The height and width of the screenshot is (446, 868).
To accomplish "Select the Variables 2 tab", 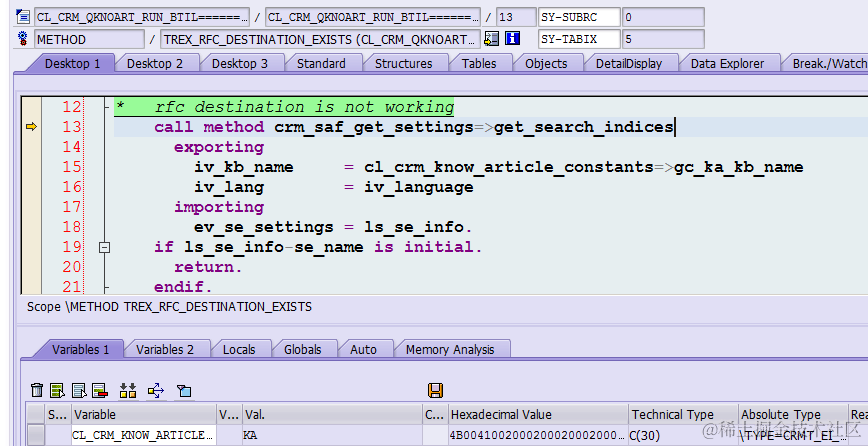I will 165,349.
